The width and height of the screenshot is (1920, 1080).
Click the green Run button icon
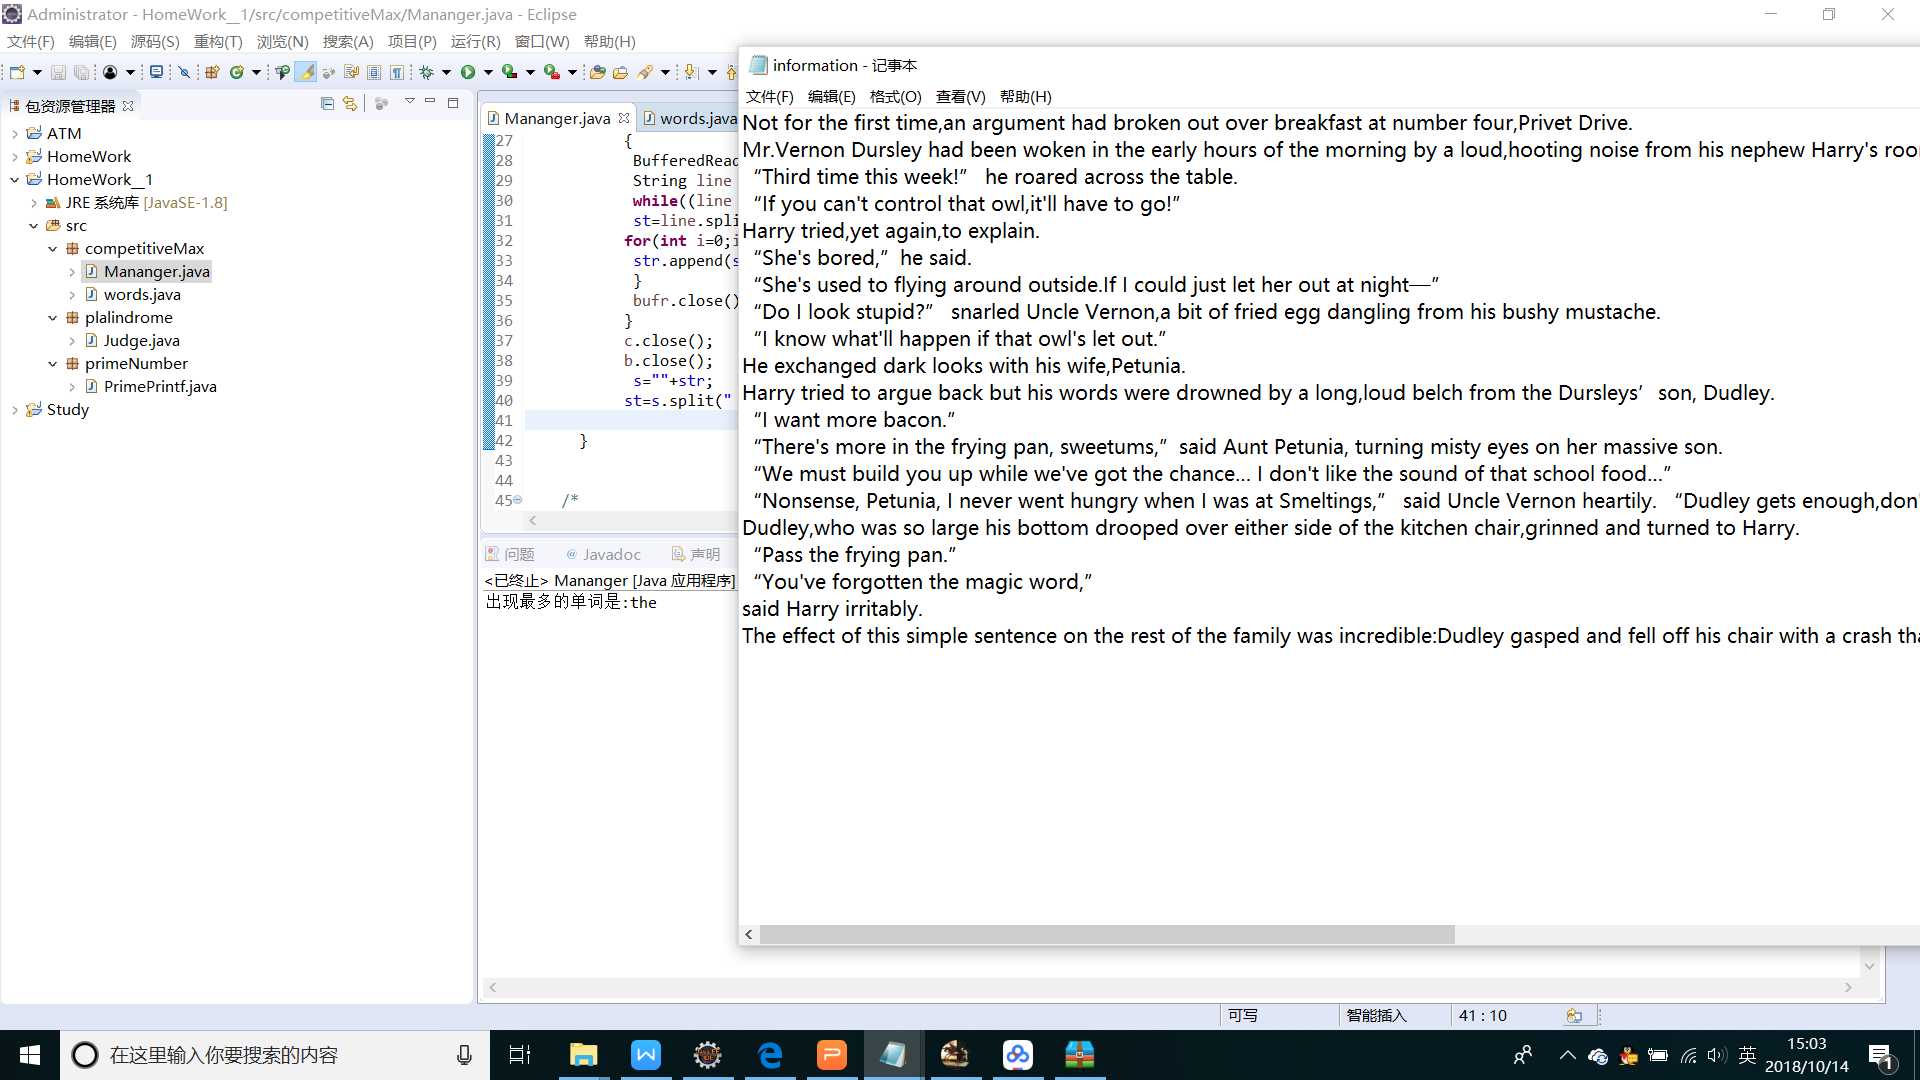(x=467, y=72)
